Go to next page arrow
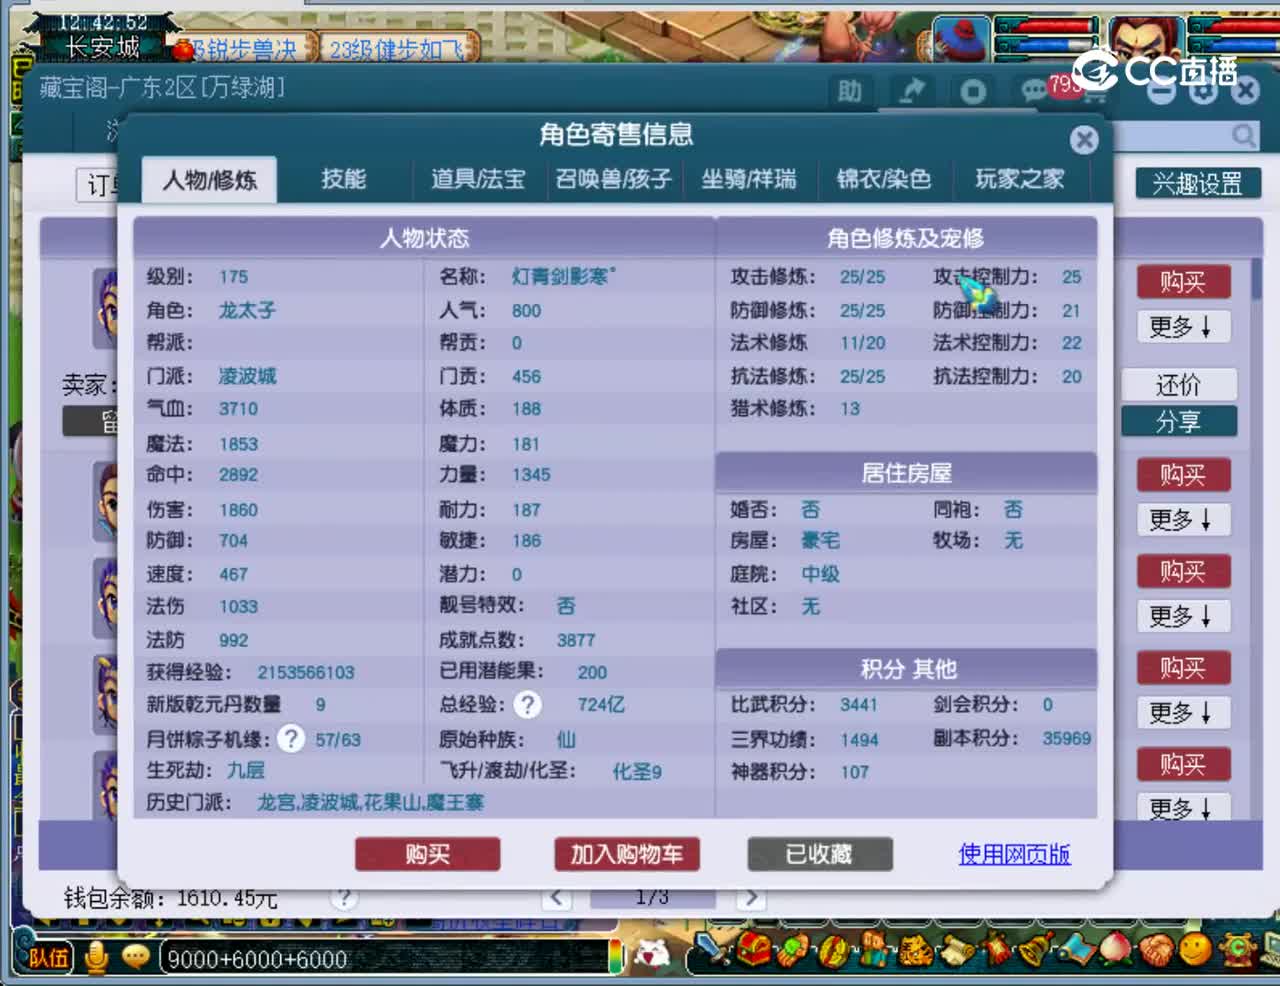The width and height of the screenshot is (1280, 986). [x=749, y=898]
